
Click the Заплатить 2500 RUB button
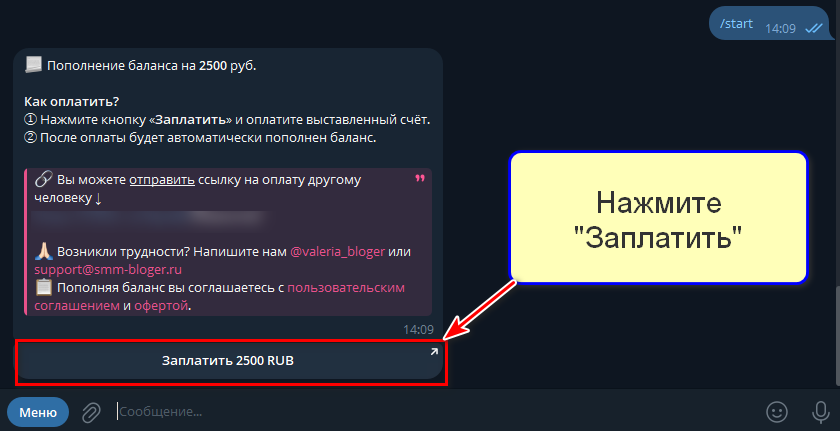228,361
